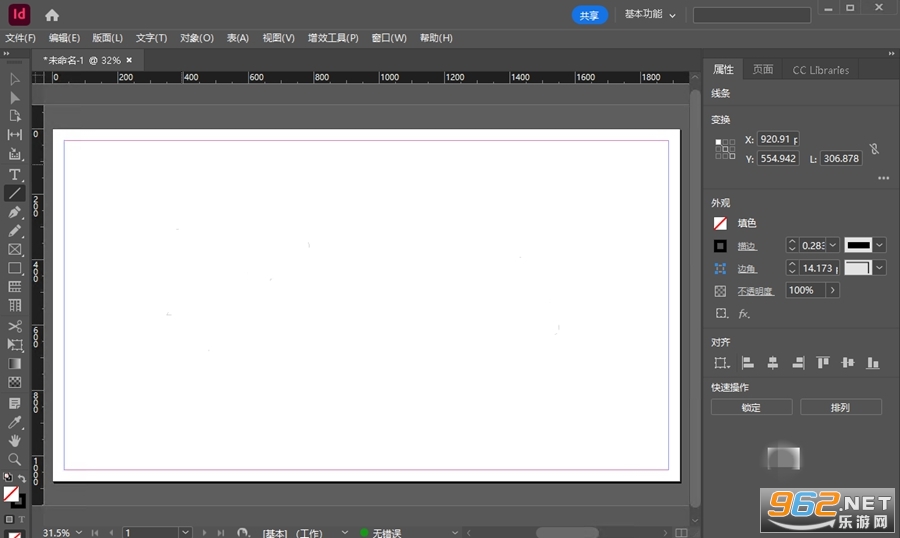Image resolution: width=900 pixels, height=538 pixels.
Task: Open stroke weight dropdown
Action: (832, 245)
